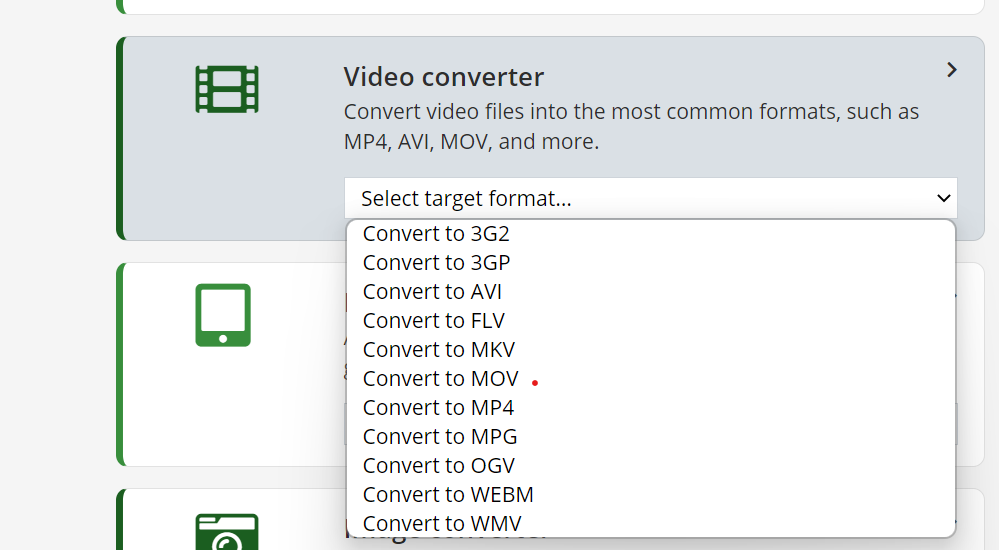
Task: Choose Convert to OGV option
Action: click(650, 465)
